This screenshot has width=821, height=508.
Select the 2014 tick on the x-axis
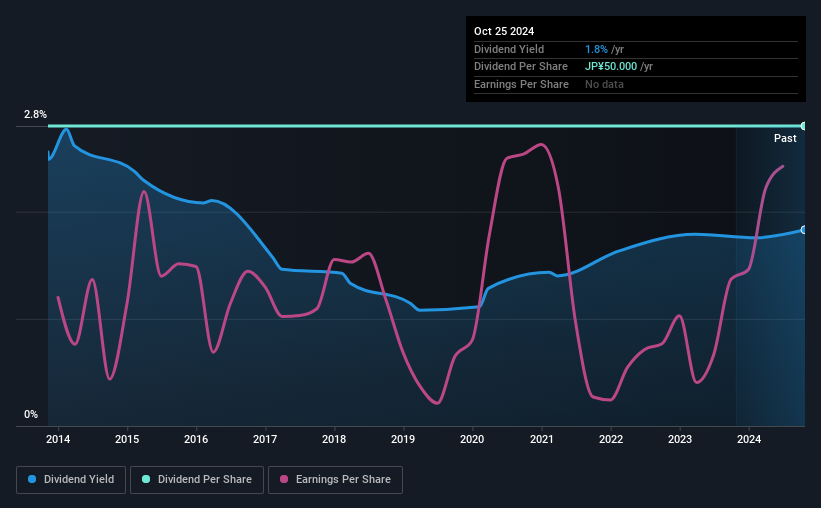[x=58, y=439]
